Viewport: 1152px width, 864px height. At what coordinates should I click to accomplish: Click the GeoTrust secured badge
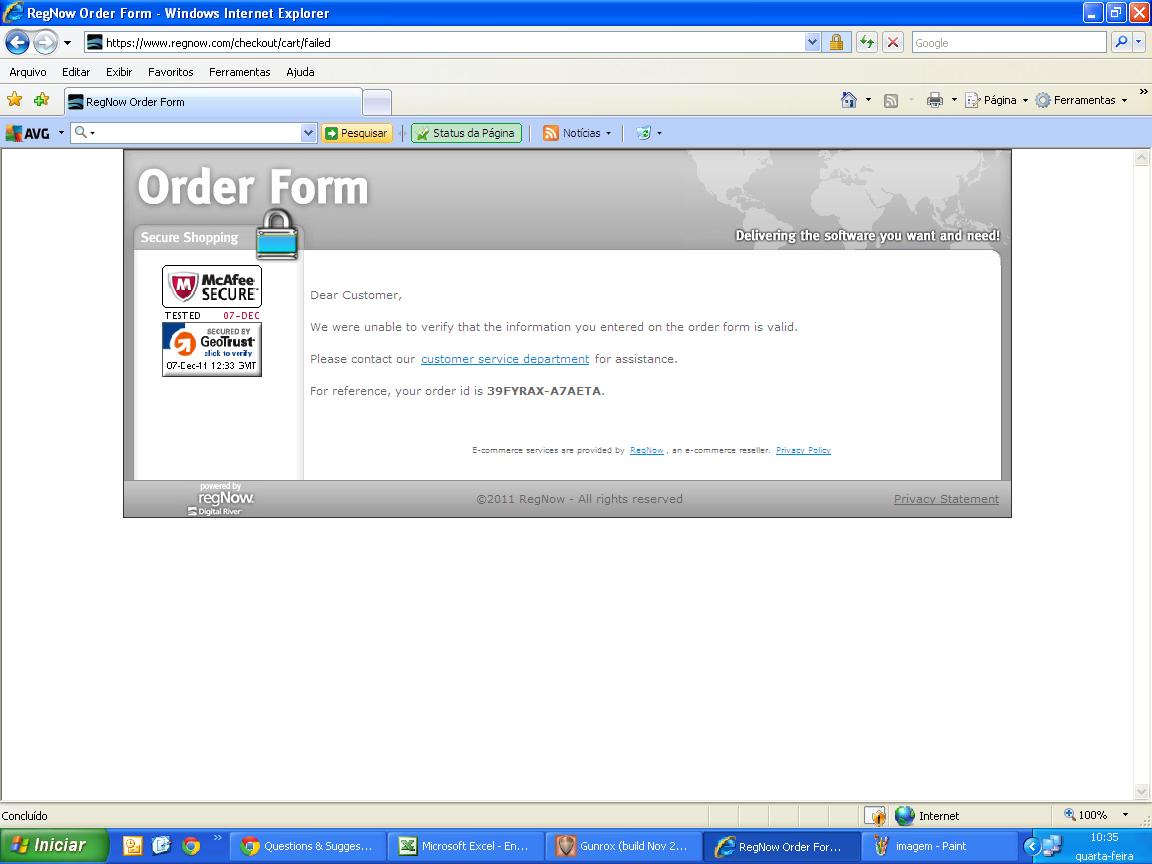(212, 349)
